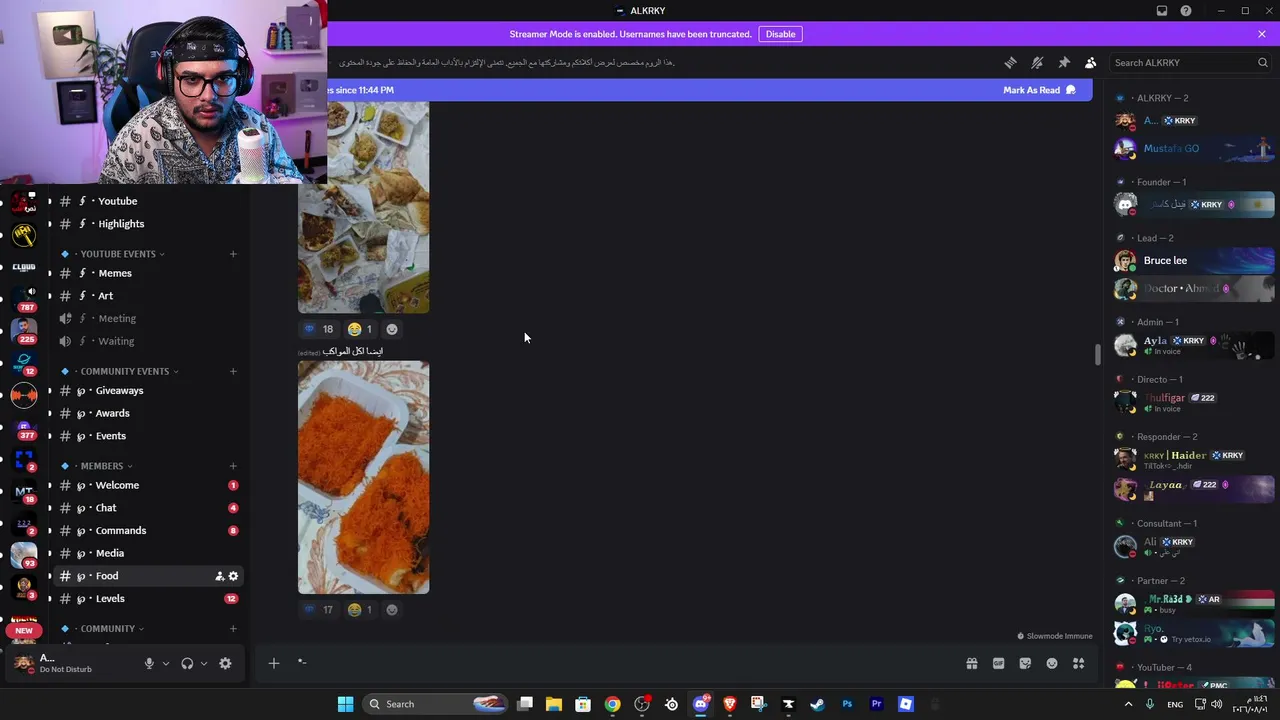The height and width of the screenshot is (720, 1280).
Task: Open the Threads icon in channel header
Action: [x=1010, y=62]
